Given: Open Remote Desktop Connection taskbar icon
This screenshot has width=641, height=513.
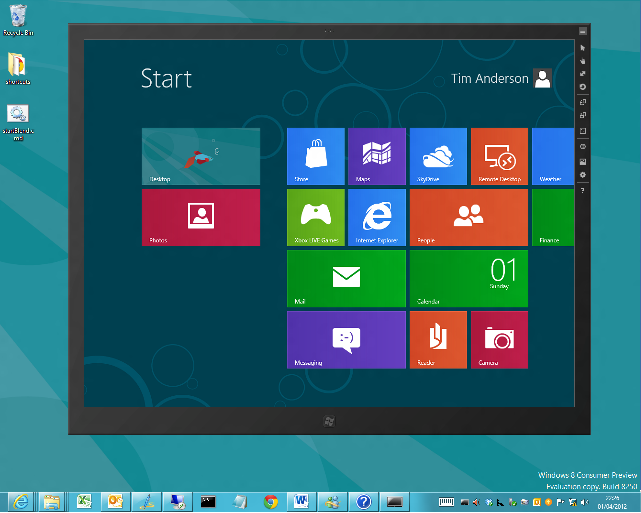Looking at the screenshot, I should point(177,502).
